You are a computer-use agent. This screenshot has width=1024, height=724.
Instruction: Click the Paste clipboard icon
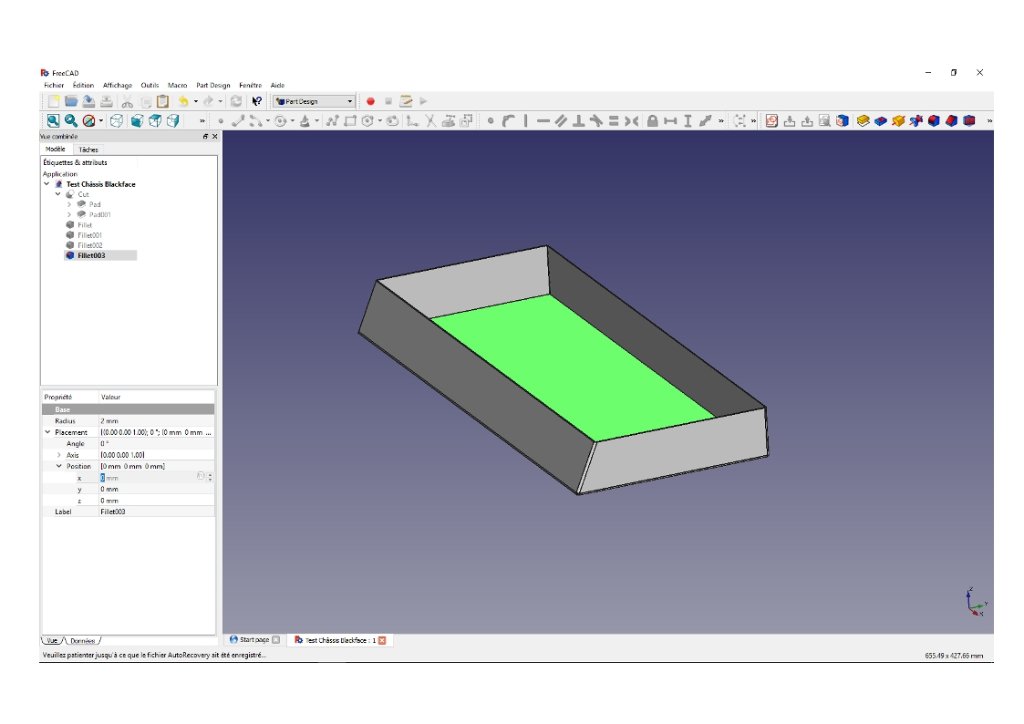162,101
